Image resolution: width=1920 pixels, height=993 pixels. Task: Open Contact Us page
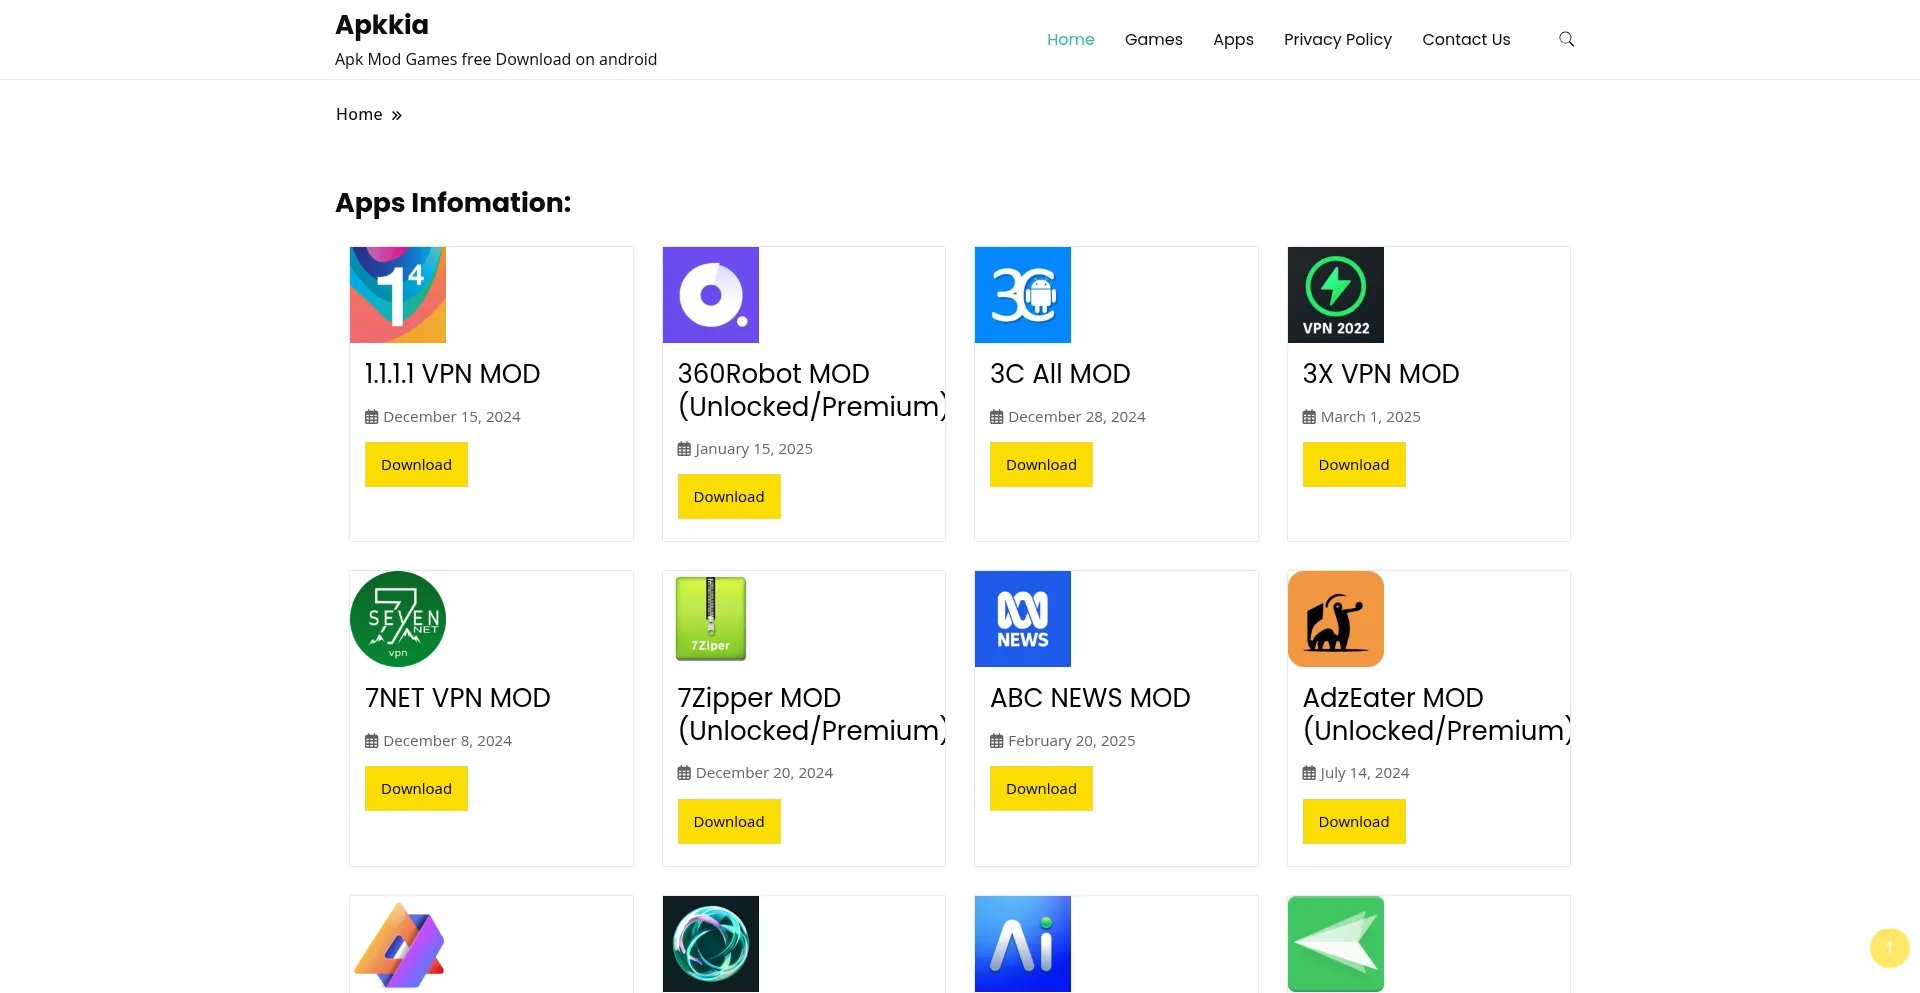tap(1466, 39)
